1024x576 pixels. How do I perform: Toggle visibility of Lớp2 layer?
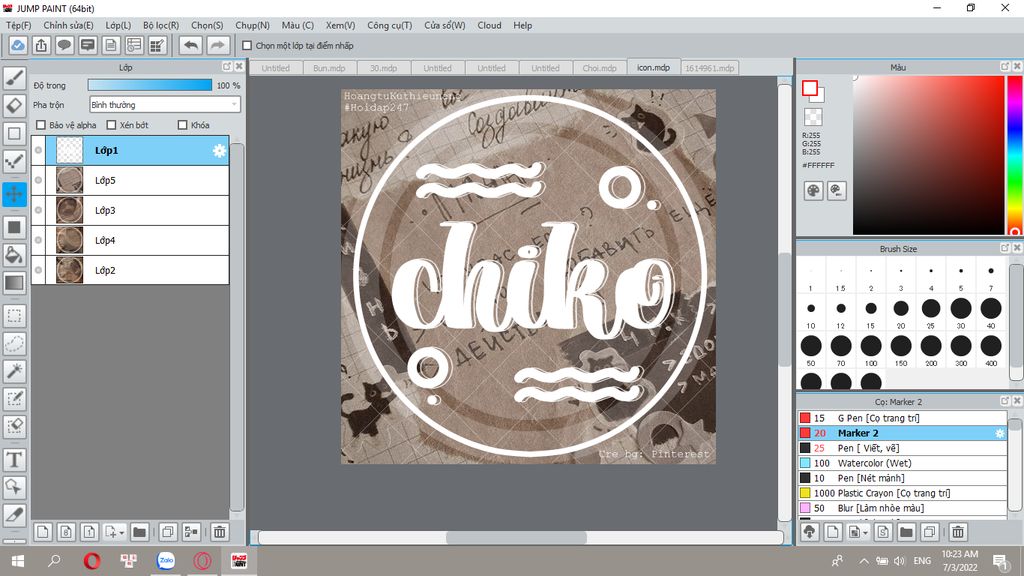pyautogui.click(x=39, y=270)
